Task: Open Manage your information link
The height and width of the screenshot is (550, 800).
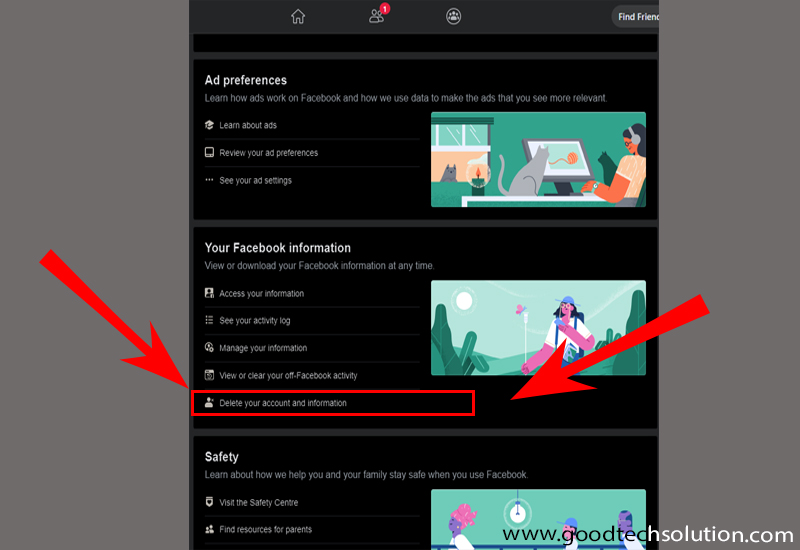Action: 263,348
